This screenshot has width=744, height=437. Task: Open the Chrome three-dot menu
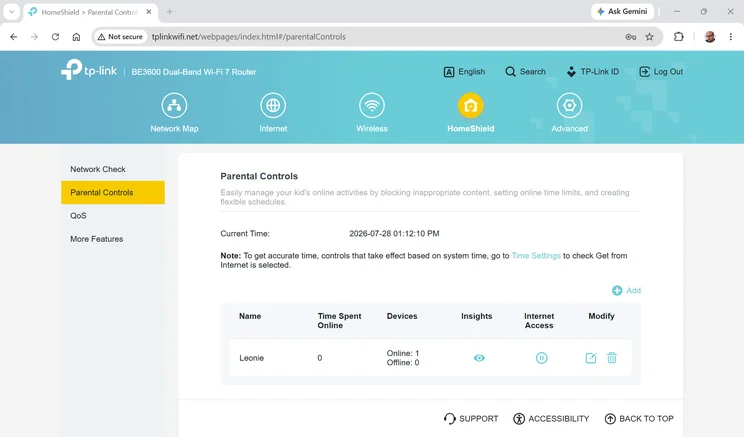(731, 37)
